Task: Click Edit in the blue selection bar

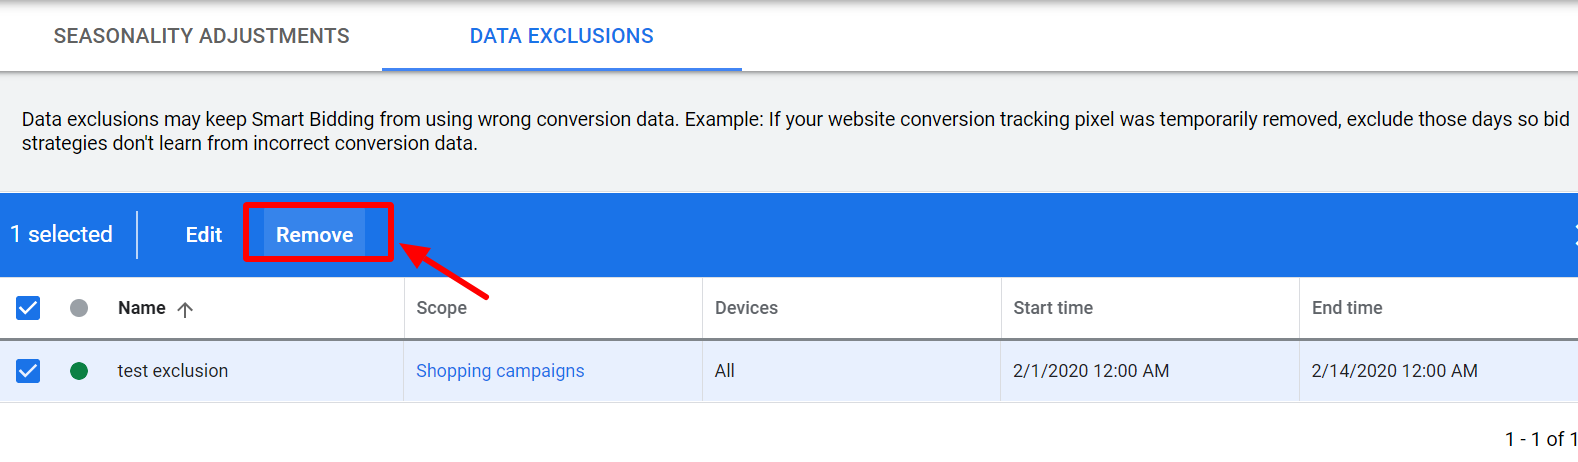Action: pos(204,235)
